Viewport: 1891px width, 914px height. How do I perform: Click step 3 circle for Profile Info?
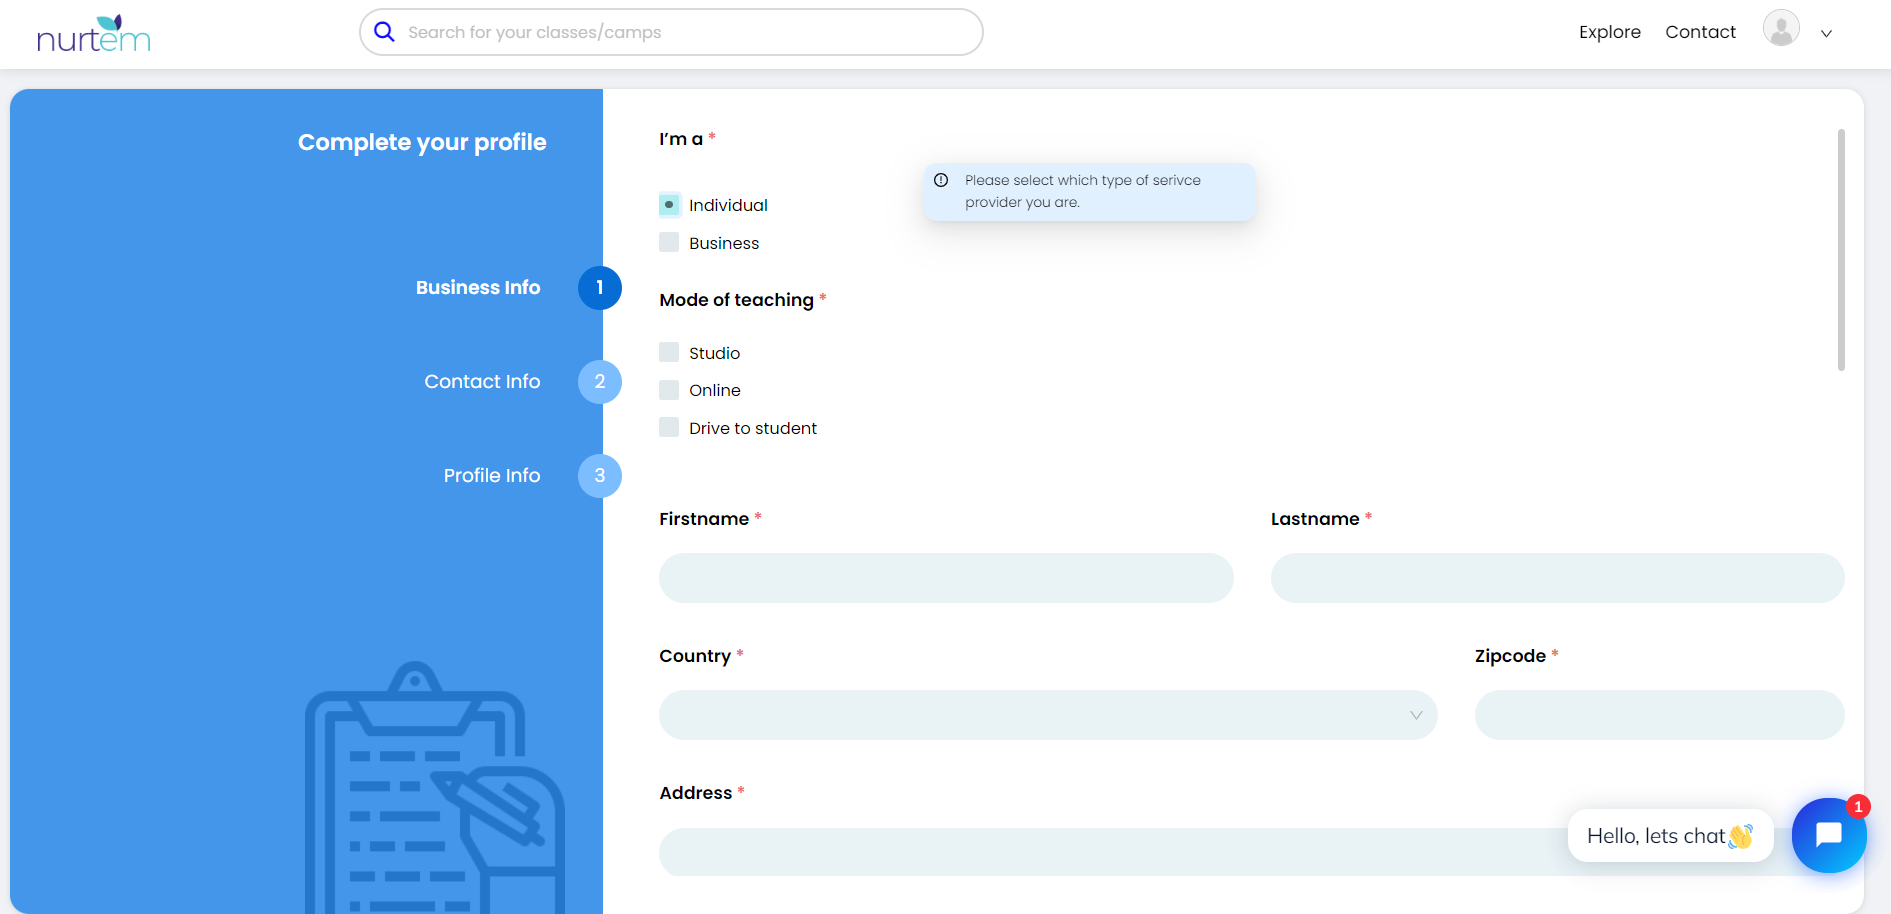click(599, 476)
